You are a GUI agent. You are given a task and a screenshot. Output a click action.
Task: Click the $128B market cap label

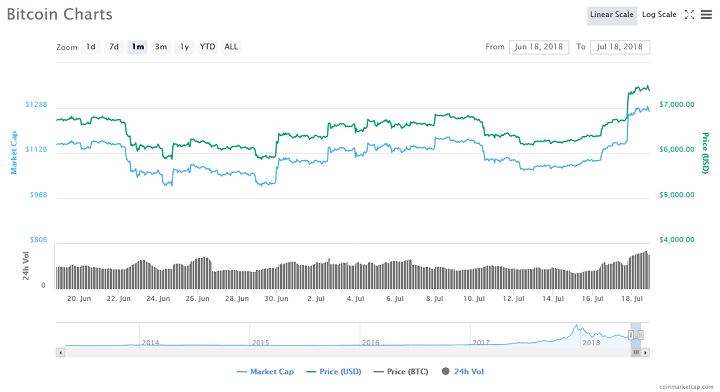tap(36, 105)
